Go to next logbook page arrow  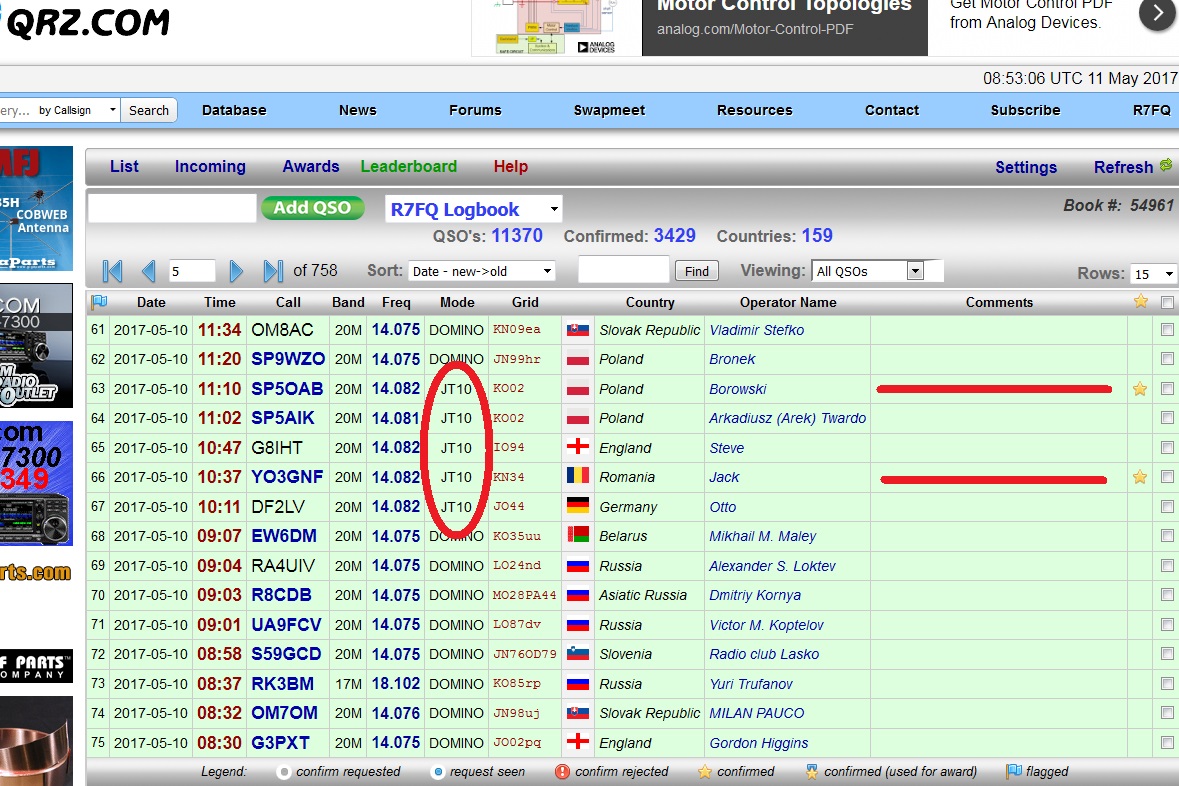click(x=237, y=271)
